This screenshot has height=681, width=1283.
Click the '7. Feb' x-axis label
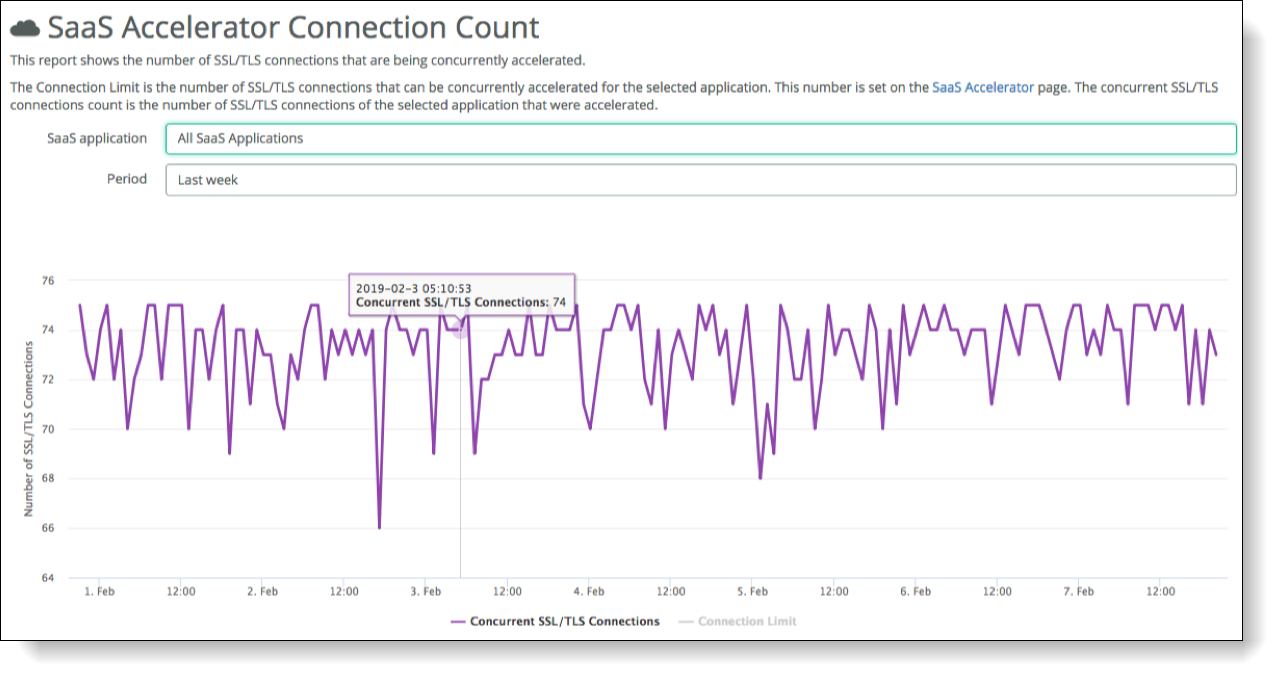(1078, 592)
